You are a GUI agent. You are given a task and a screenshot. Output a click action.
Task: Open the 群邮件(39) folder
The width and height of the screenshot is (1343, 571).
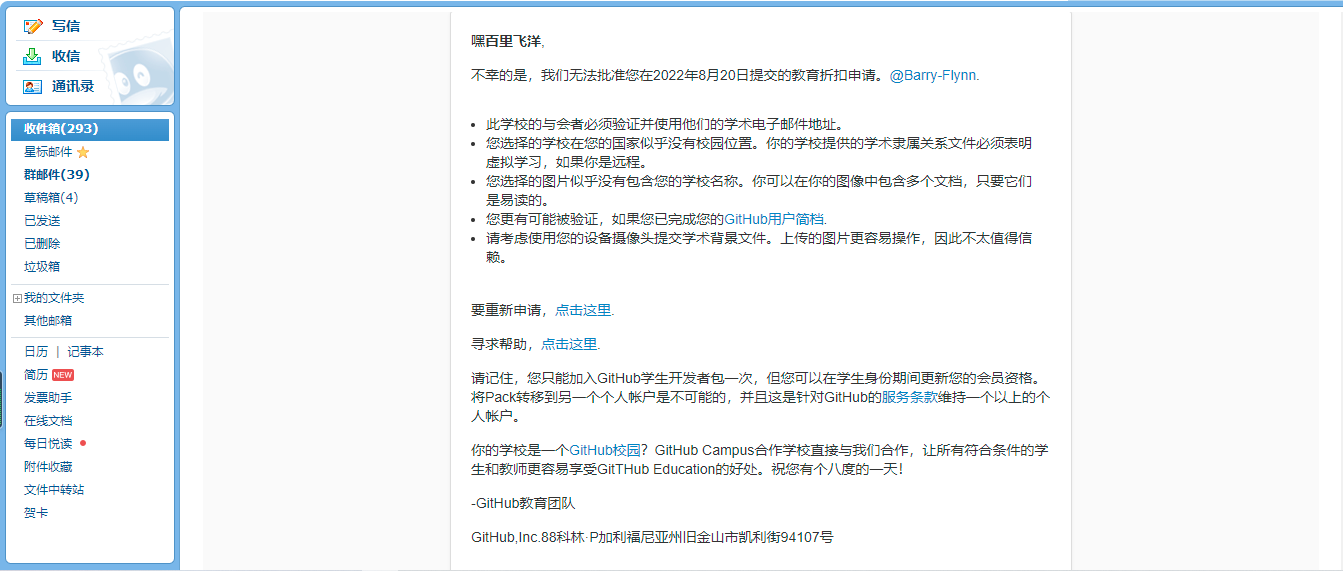coord(57,175)
